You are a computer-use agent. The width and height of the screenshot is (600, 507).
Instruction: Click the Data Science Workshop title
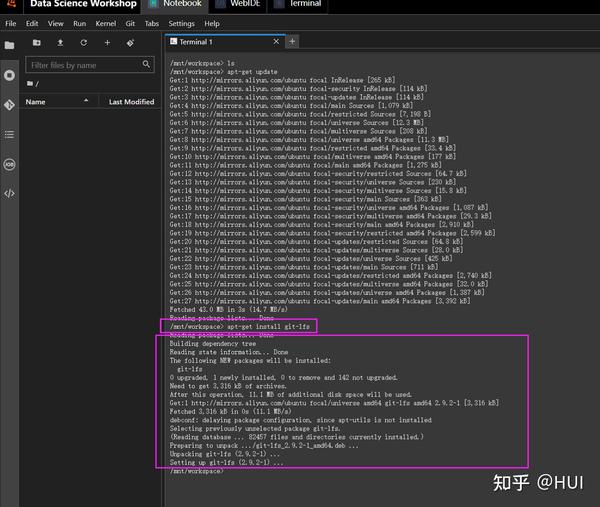pyautogui.click(x=83, y=4)
